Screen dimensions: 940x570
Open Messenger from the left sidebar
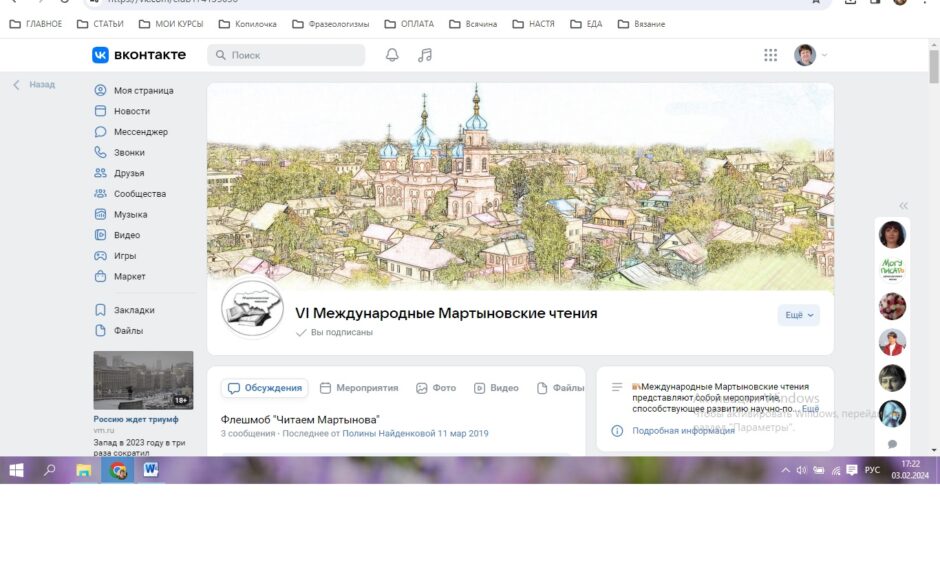[x=140, y=132]
